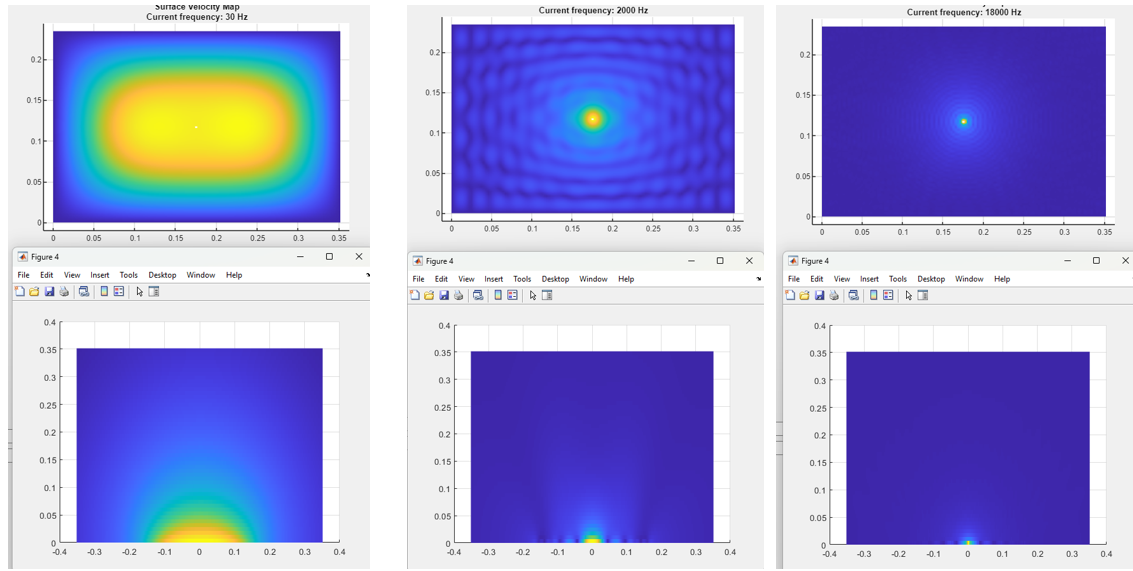The image size is (1133, 571).
Task: Insert Colorbar via left Figure 4 toolbar
Action: [x=104, y=291]
